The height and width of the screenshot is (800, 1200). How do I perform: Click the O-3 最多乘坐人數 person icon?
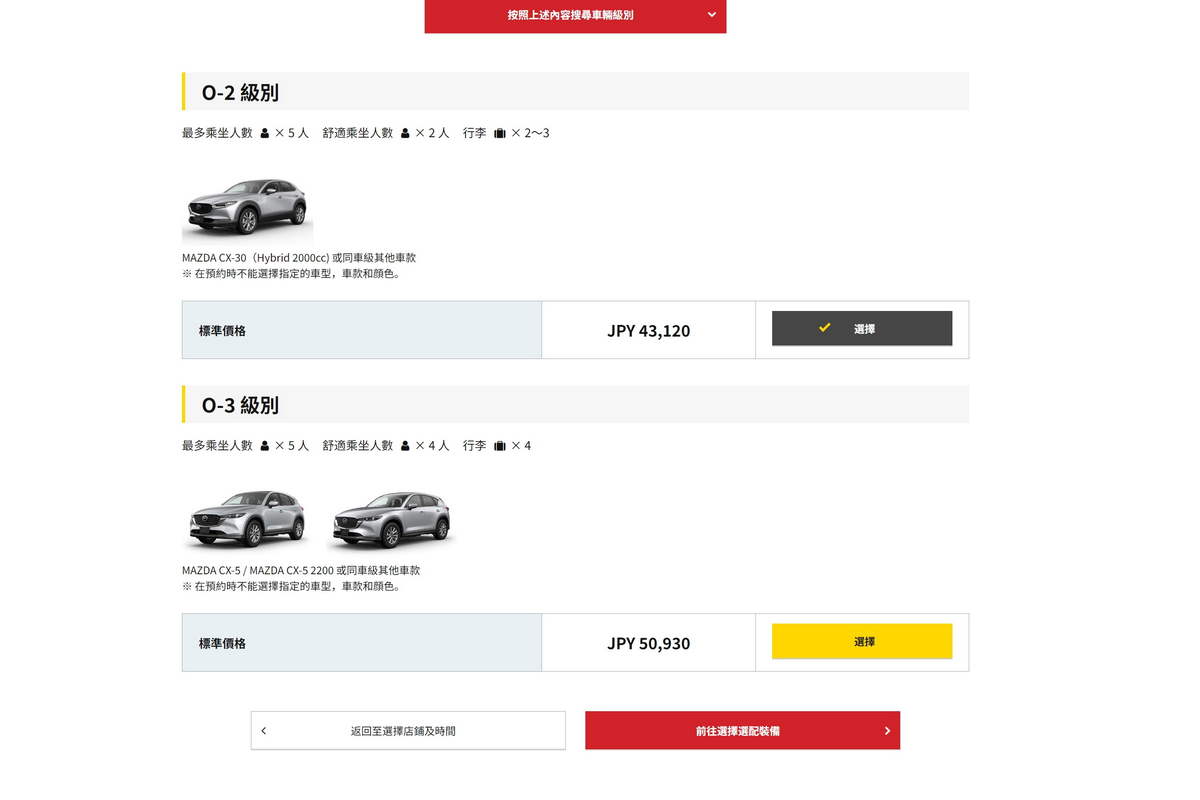click(265, 446)
